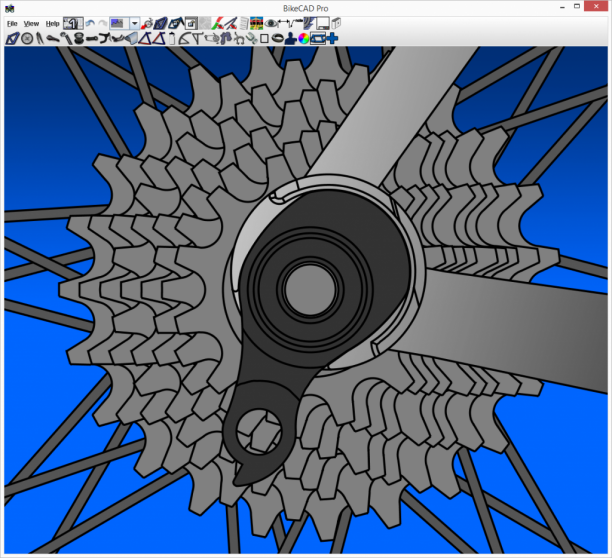Image resolution: width=612 pixels, height=558 pixels.
Task: Open the File menu
Action: [x=12, y=24]
